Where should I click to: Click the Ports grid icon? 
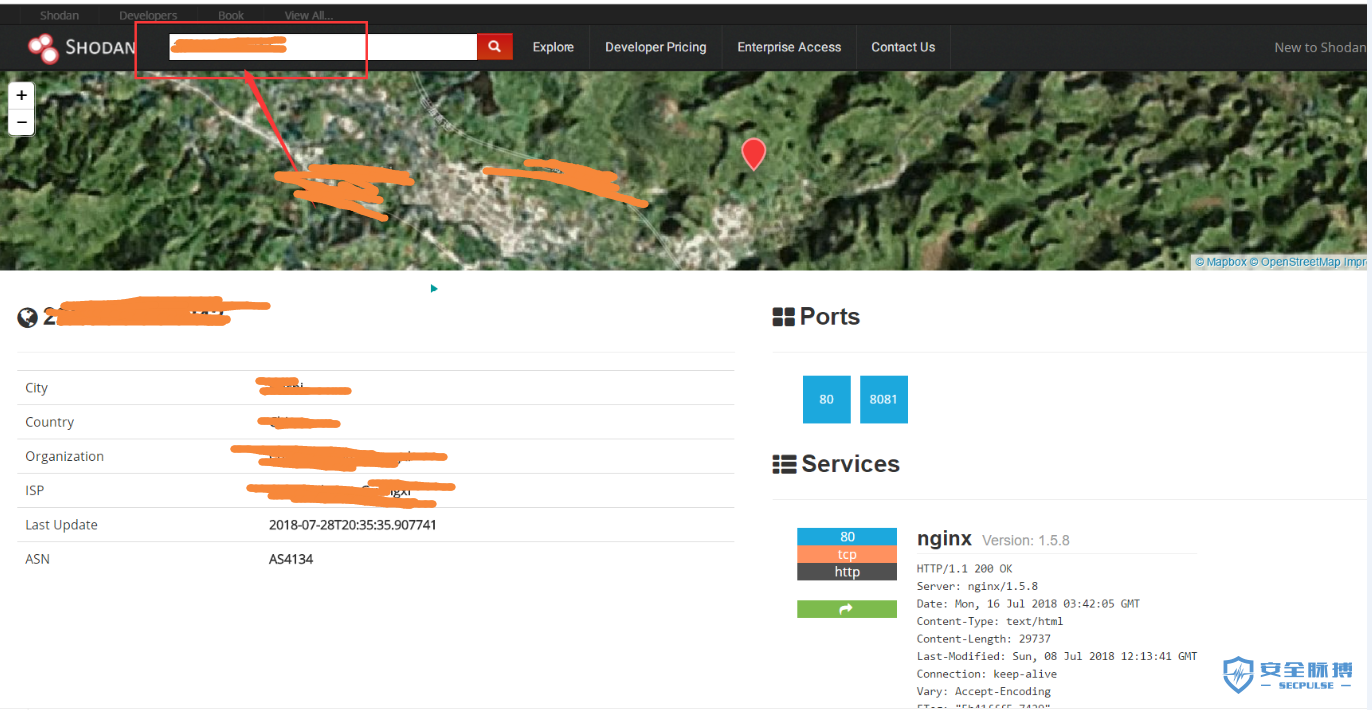pyautogui.click(x=784, y=317)
